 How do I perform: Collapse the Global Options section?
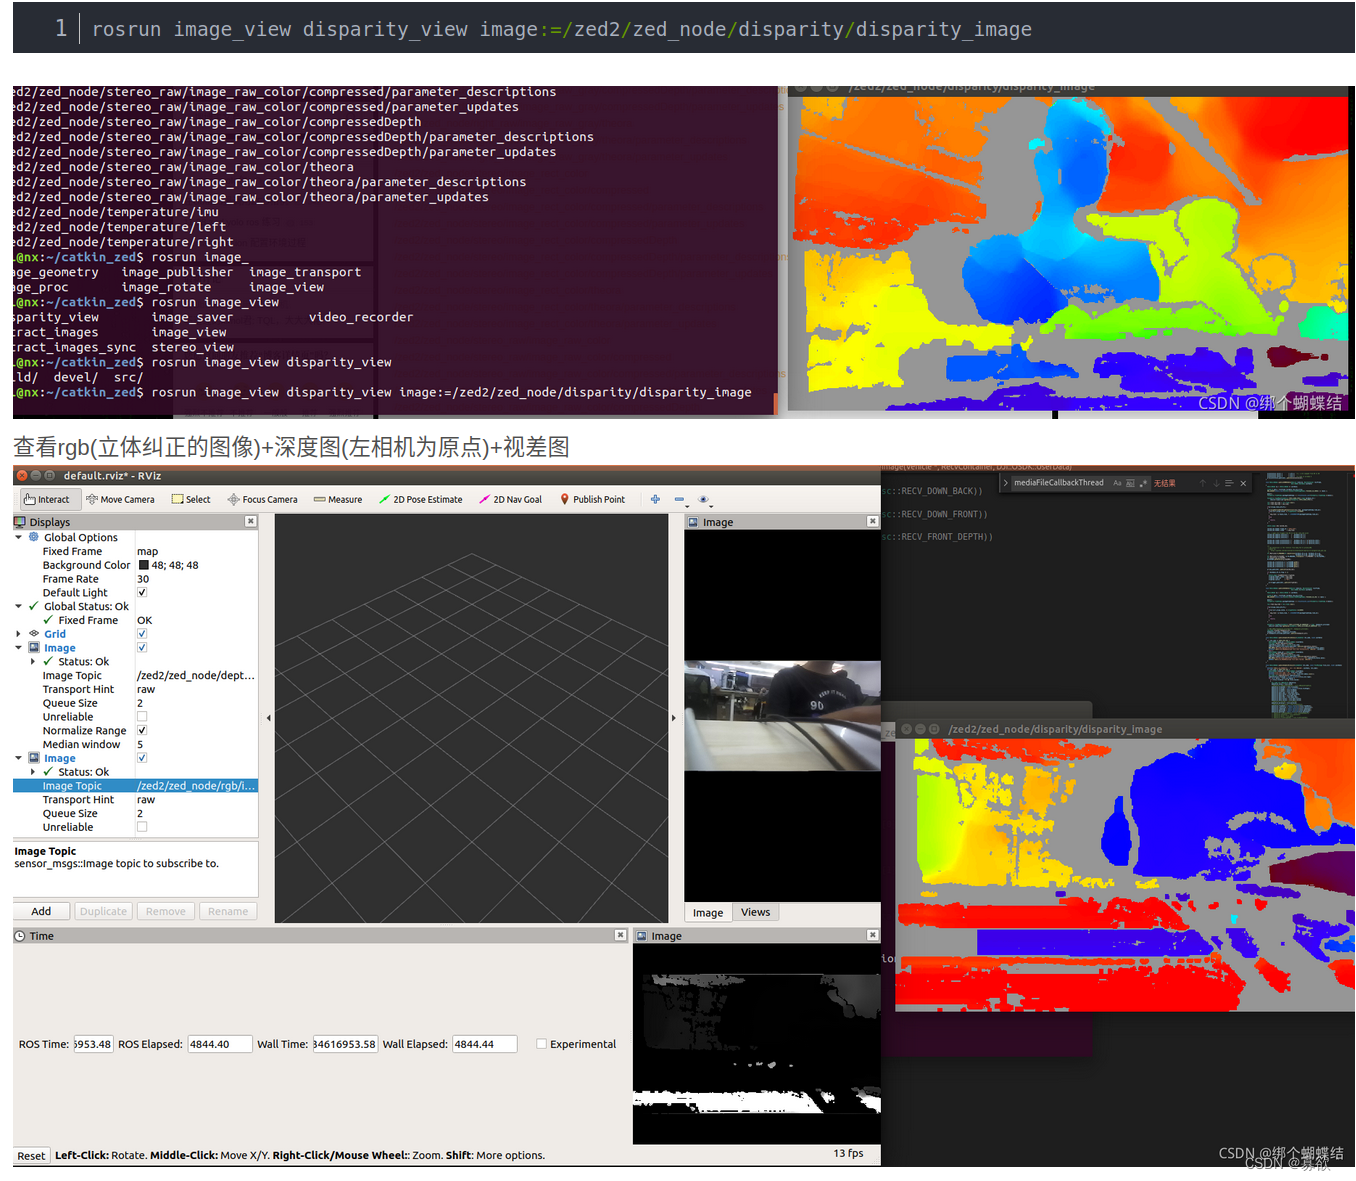tap(17, 537)
